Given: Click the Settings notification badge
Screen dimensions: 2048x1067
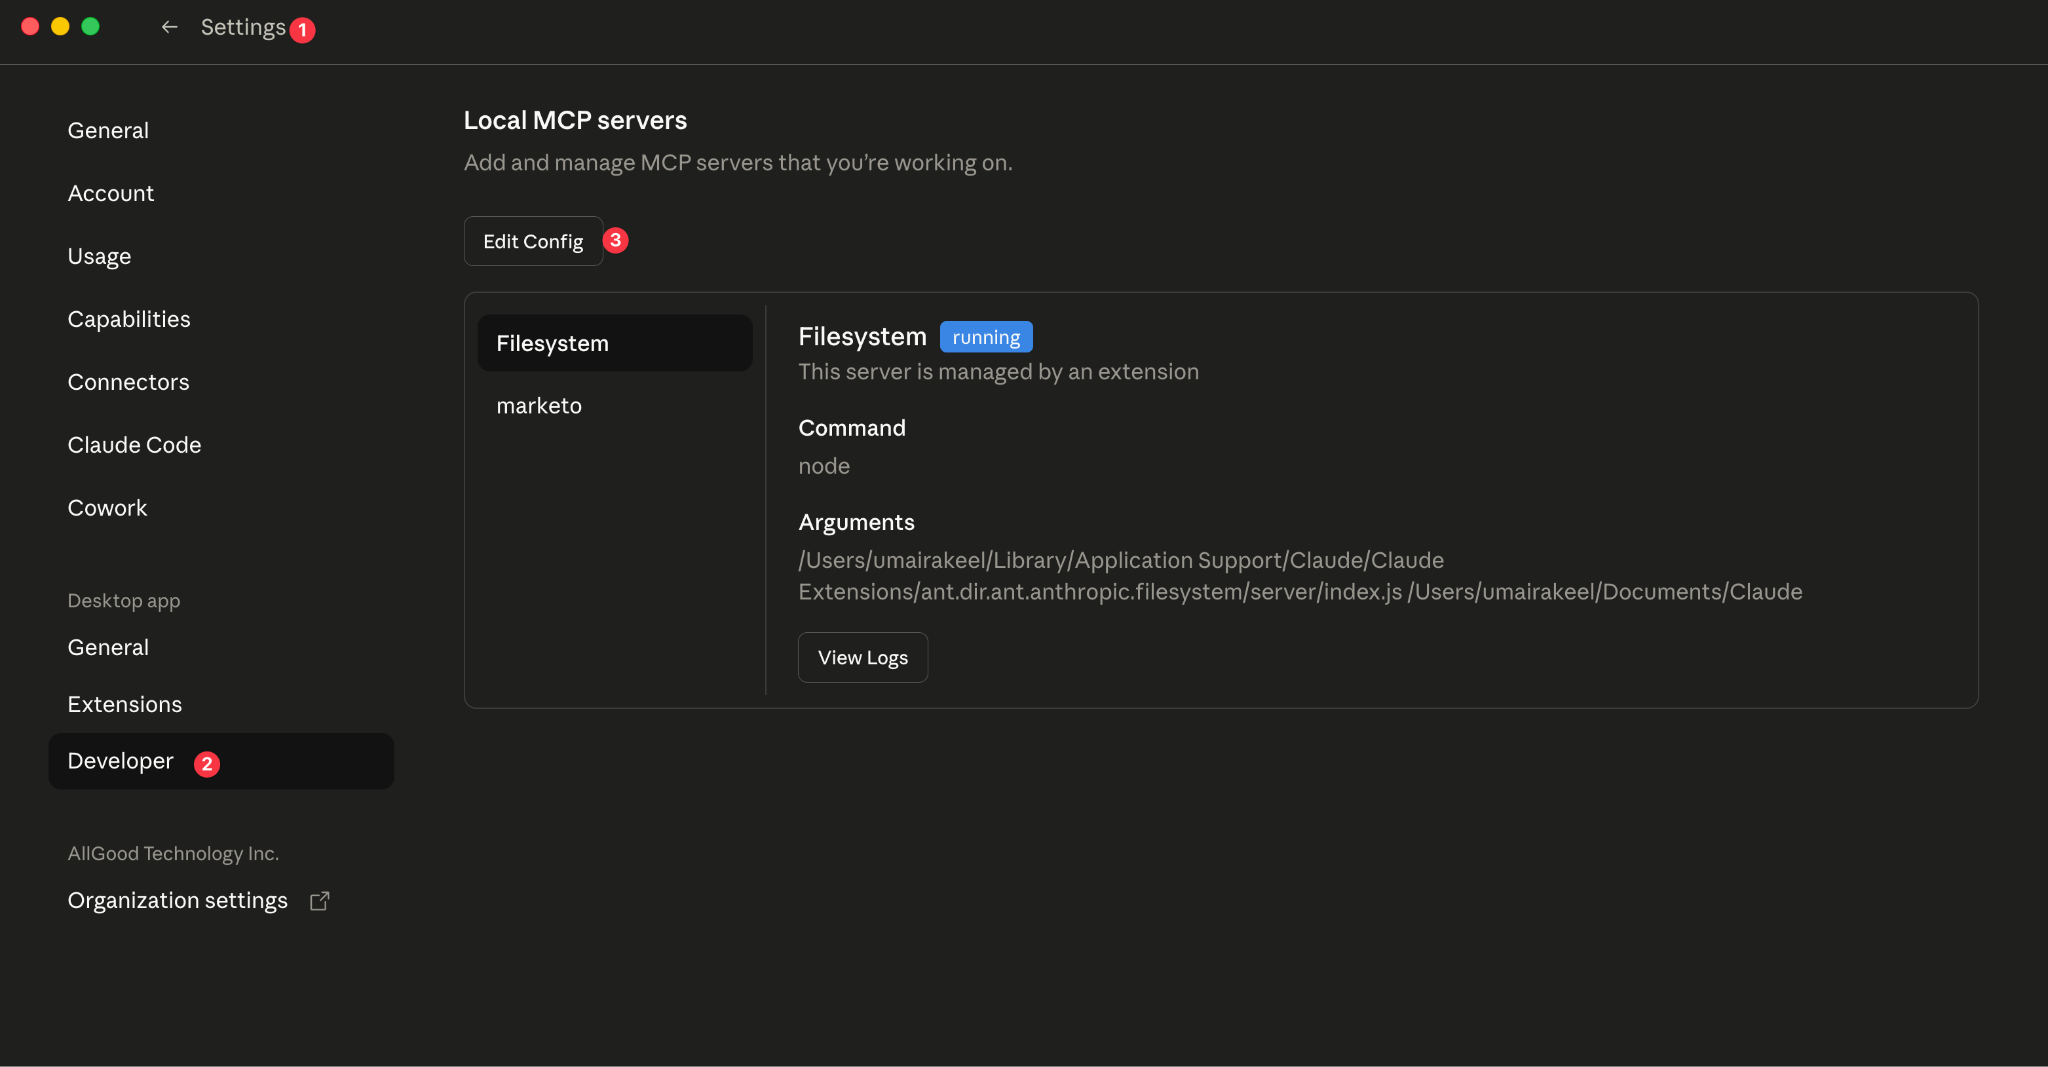Looking at the screenshot, I should (302, 30).
